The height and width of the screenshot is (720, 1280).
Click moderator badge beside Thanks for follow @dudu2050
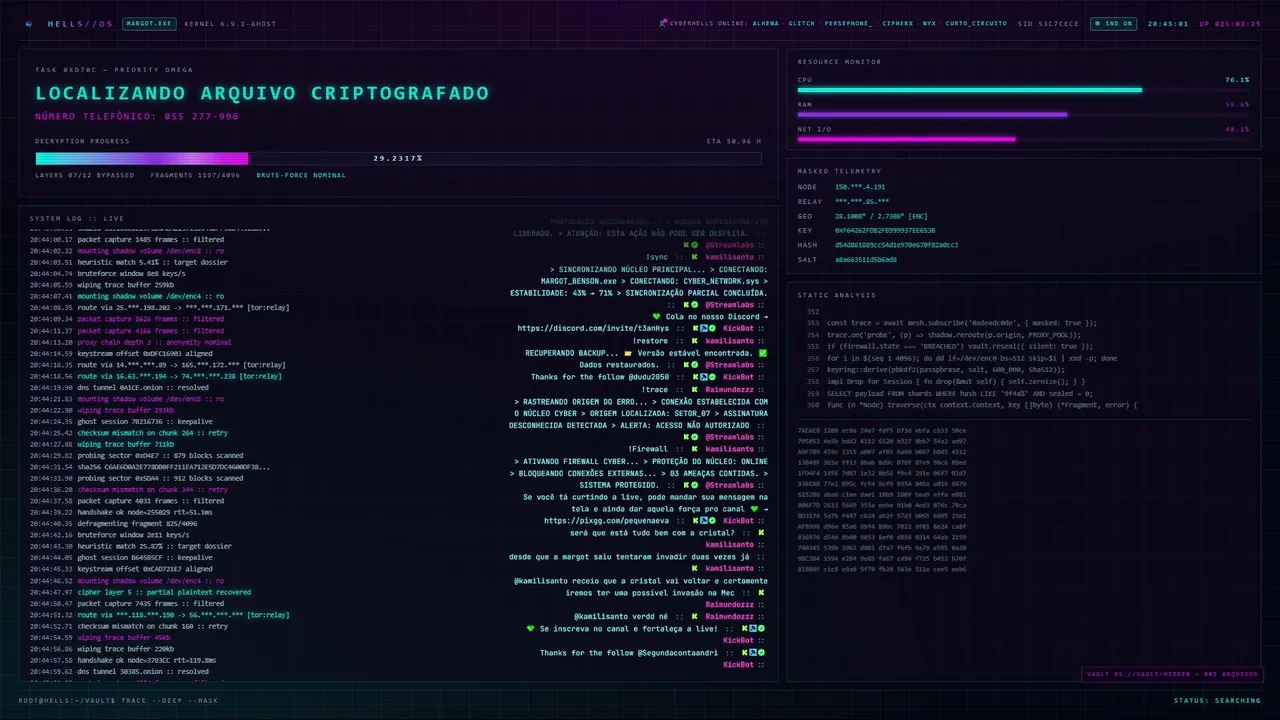point(704,377)
